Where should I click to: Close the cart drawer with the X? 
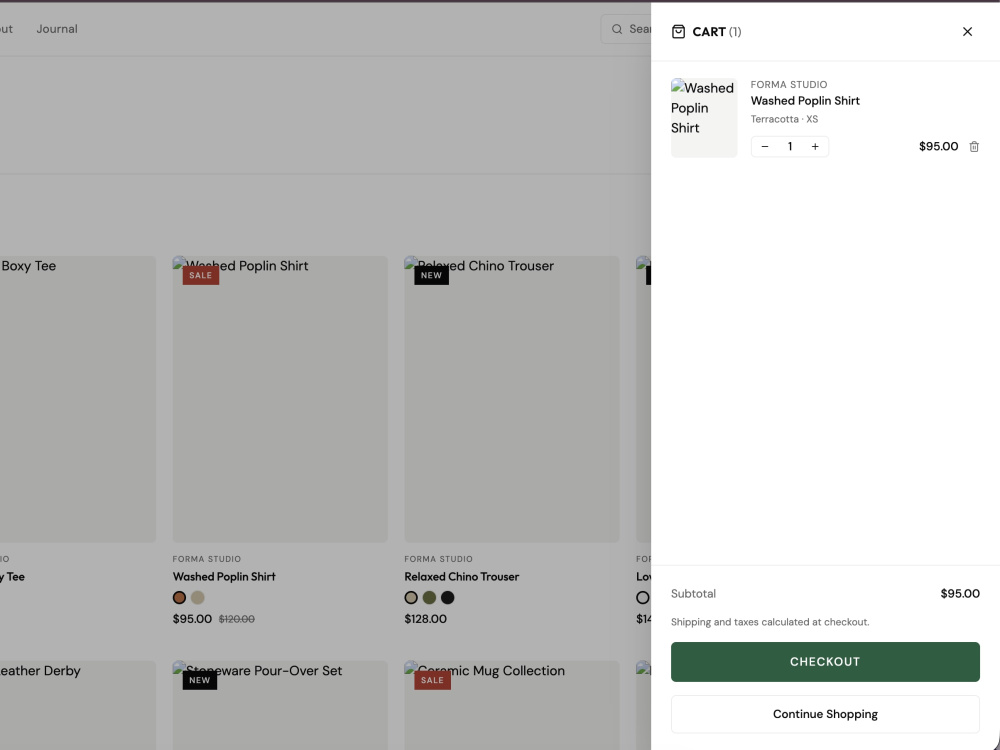coord(967,32)
